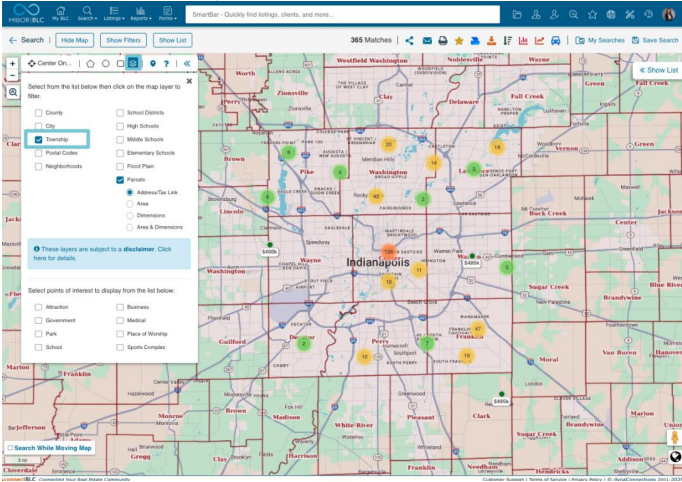This screenshot has height=482, width=682.
Task: Collapse map toolbar with double chevron
Action: click(186, 63)
